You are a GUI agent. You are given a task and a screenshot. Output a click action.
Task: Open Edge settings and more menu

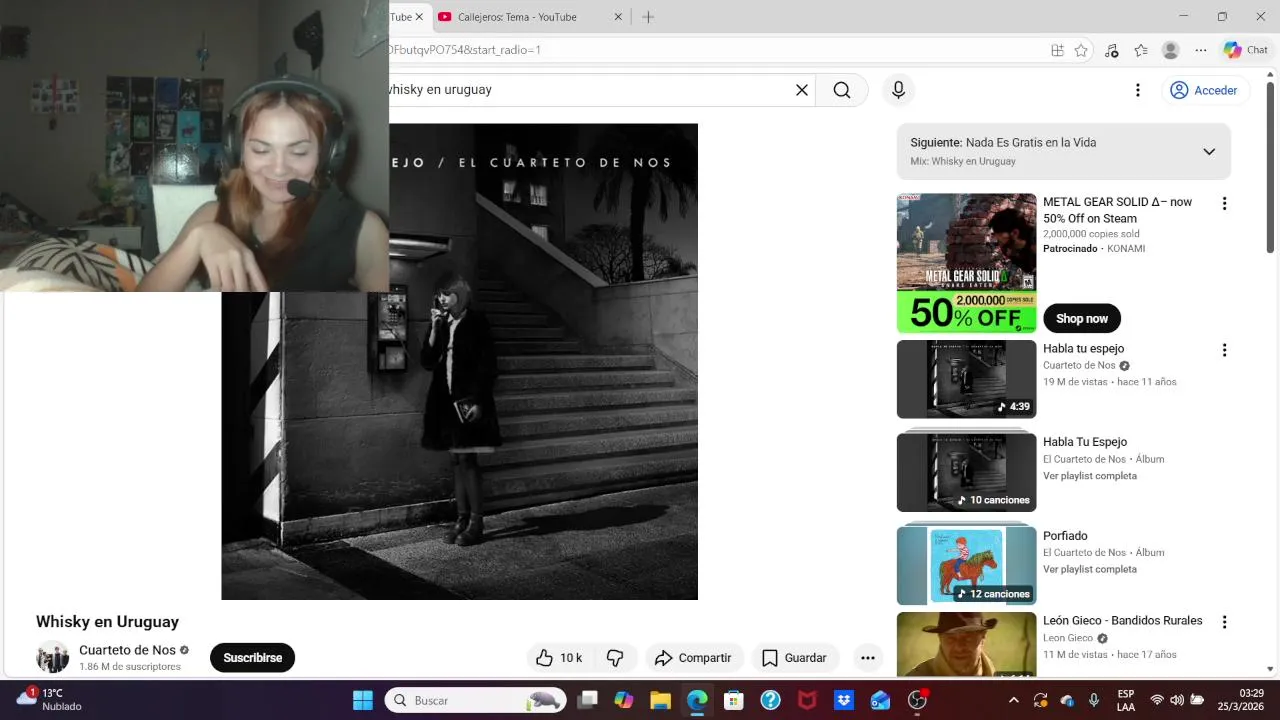coord(1201,50)
